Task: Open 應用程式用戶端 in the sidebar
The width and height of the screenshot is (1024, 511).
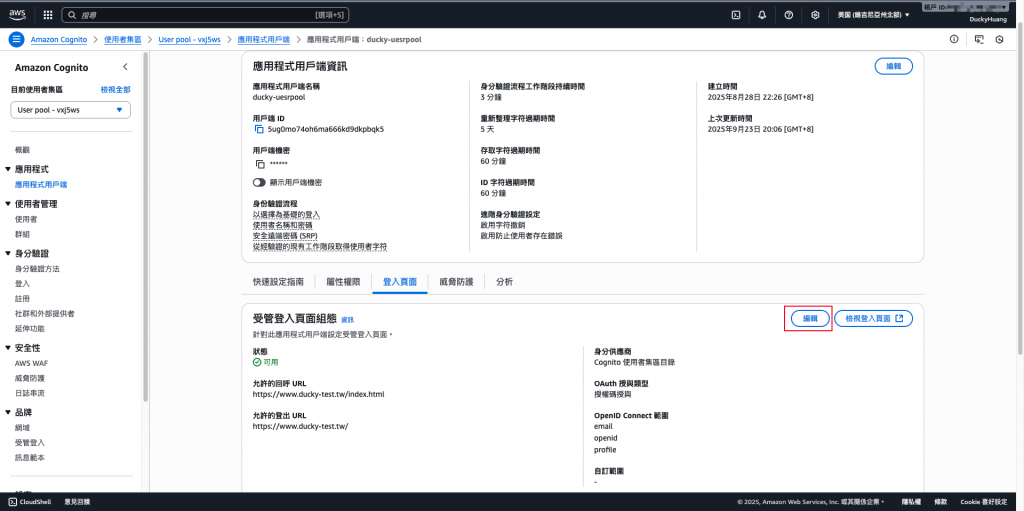Action: click(x=41, y=185)
